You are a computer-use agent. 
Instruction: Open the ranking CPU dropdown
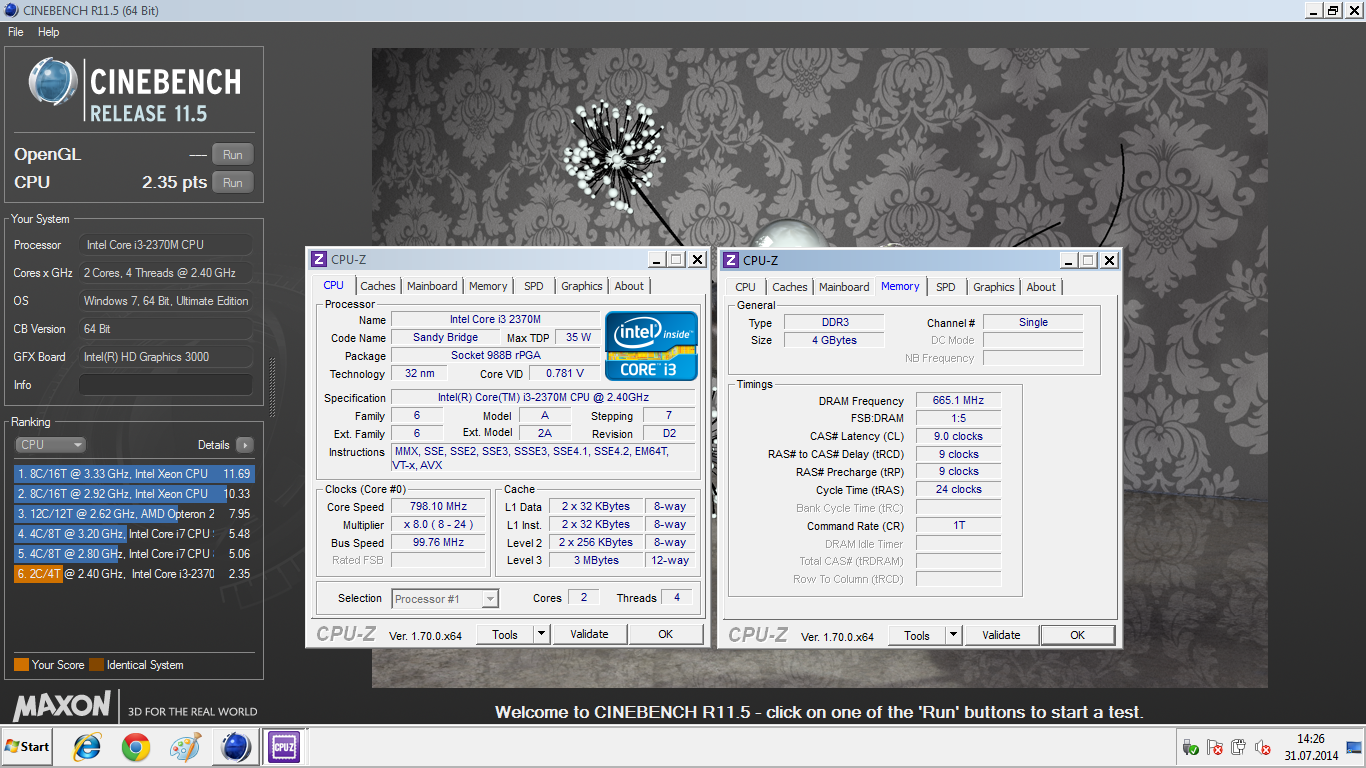coord(50,445)
